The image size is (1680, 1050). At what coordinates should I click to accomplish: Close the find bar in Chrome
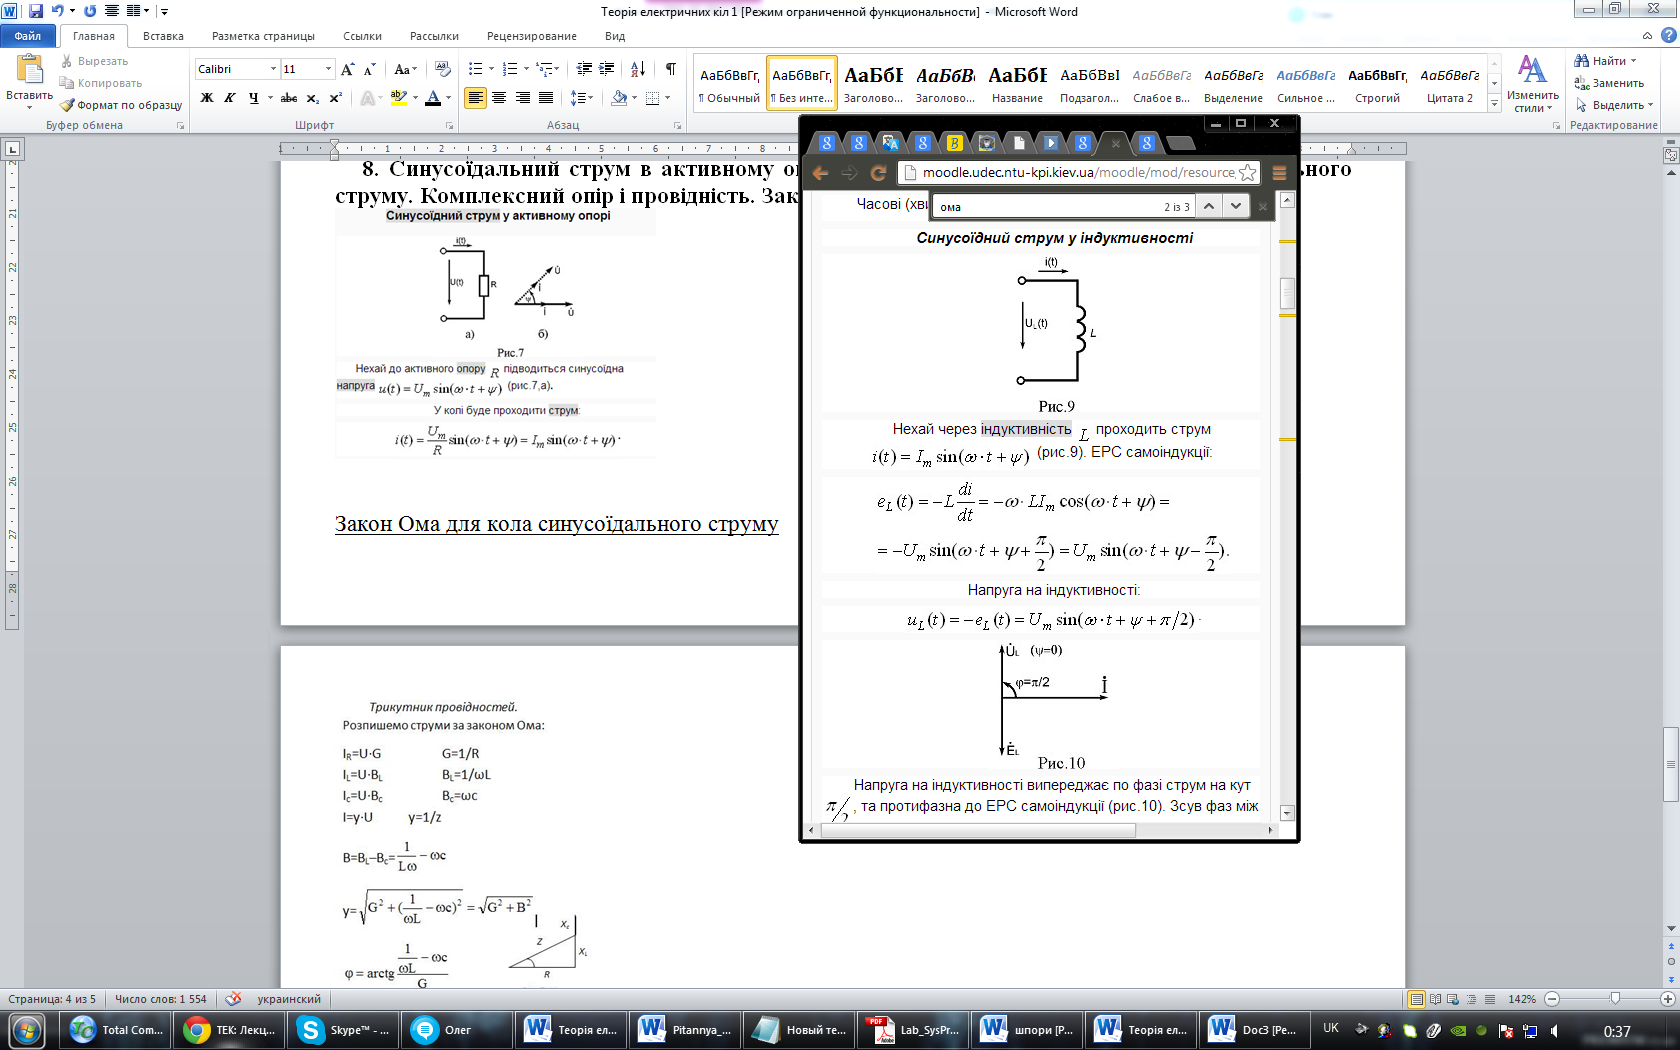coord(1262,206)
